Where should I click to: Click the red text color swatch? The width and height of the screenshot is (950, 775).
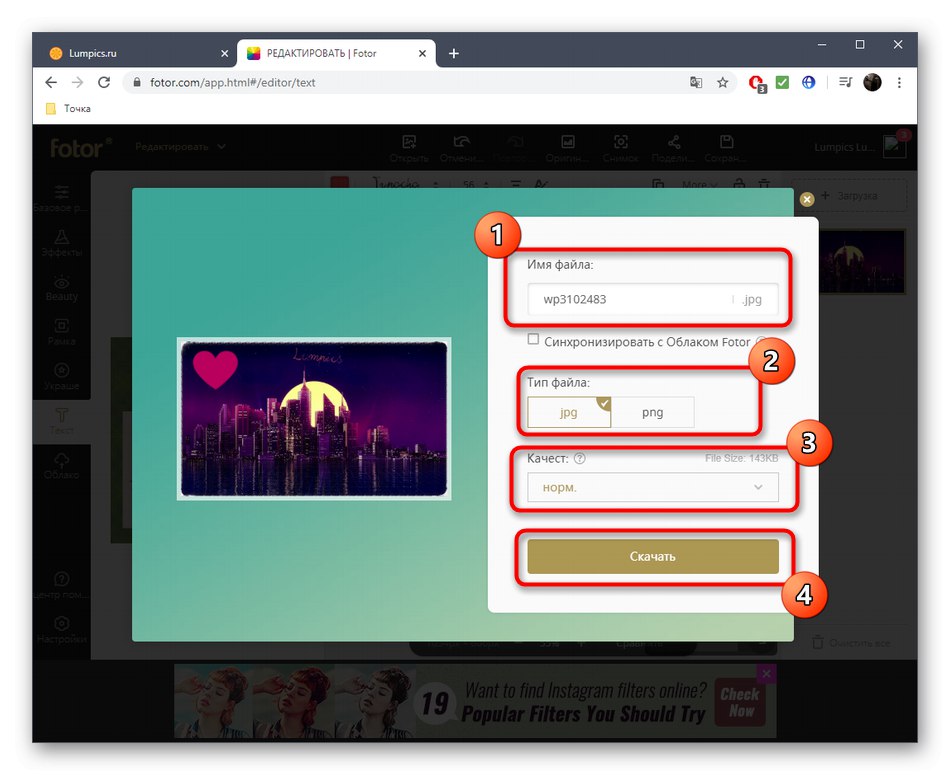(339, 183)
